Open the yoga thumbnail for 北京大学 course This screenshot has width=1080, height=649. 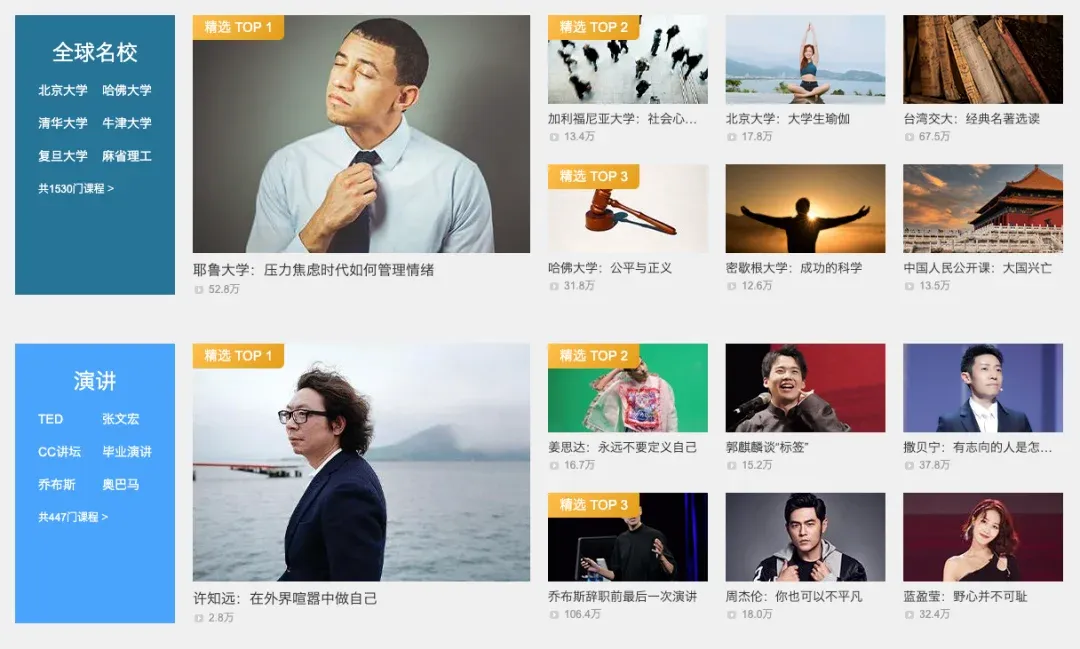[x=805, y=60]
